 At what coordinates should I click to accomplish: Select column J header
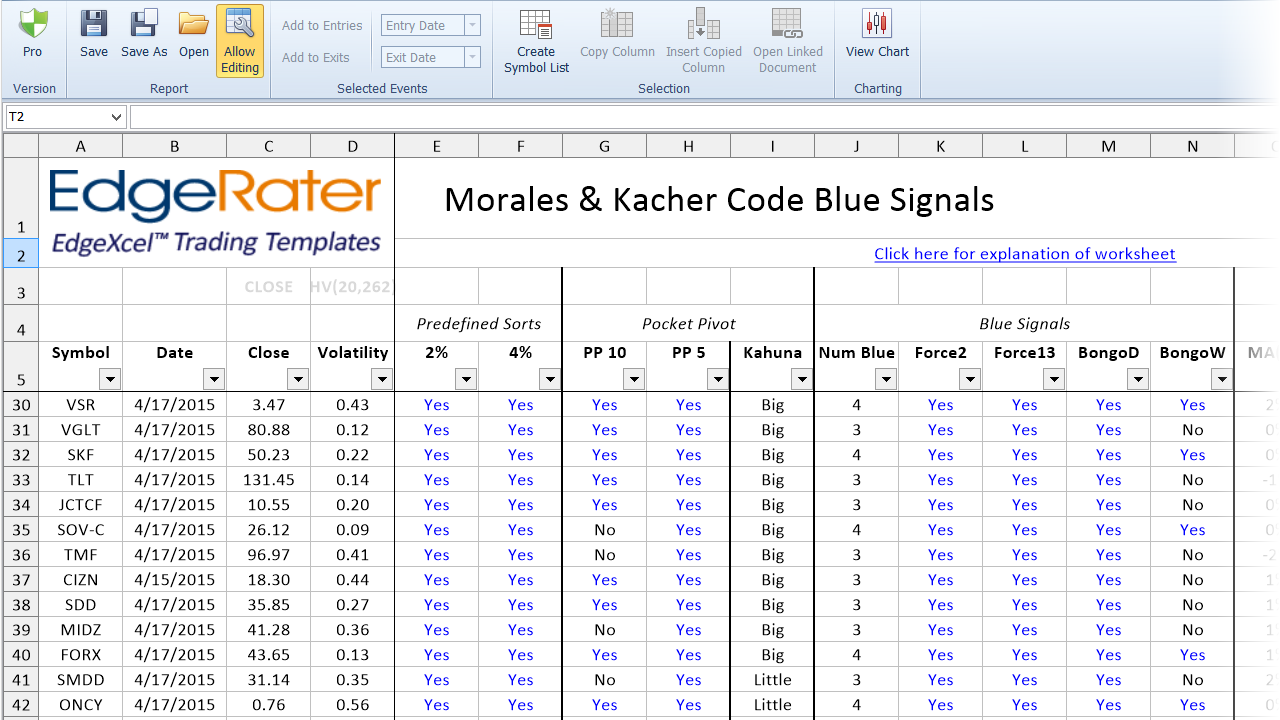(x=857, y=146)
